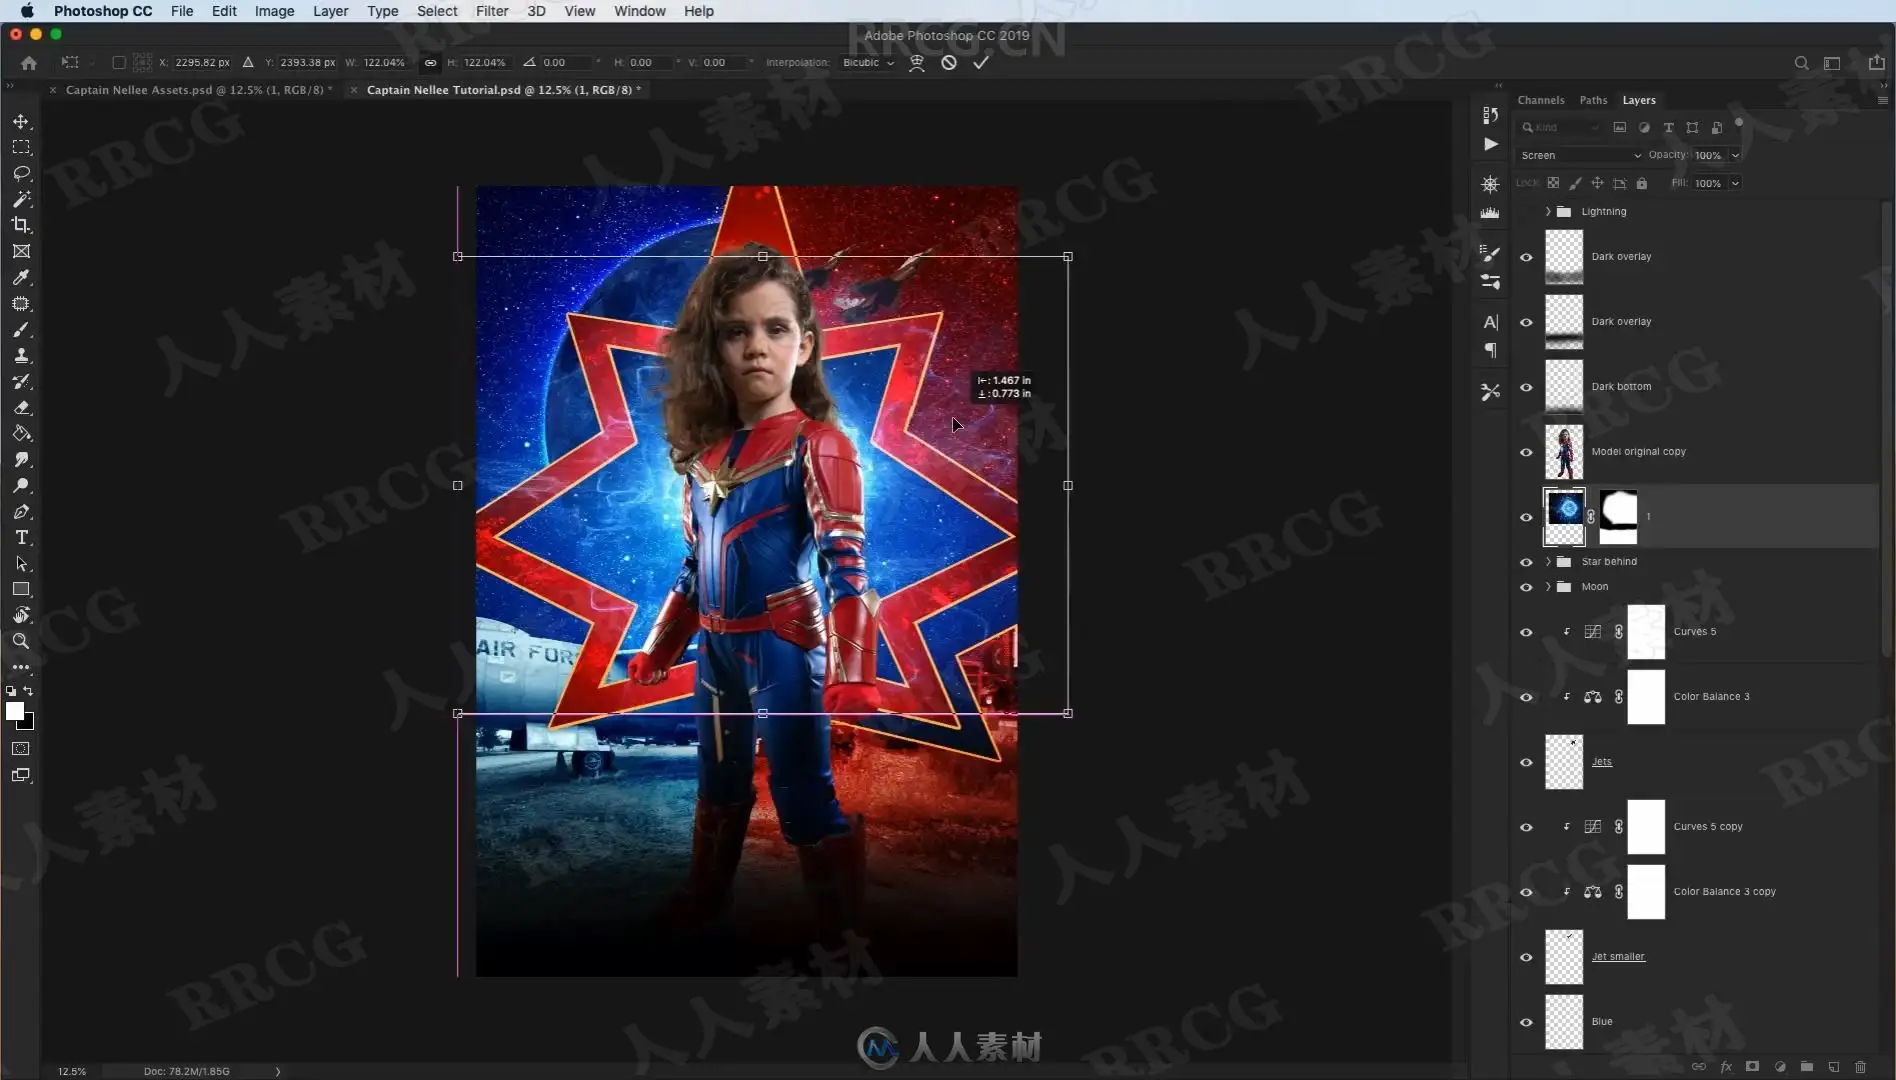Open the Bicubic interpolation dropdown

868,62
